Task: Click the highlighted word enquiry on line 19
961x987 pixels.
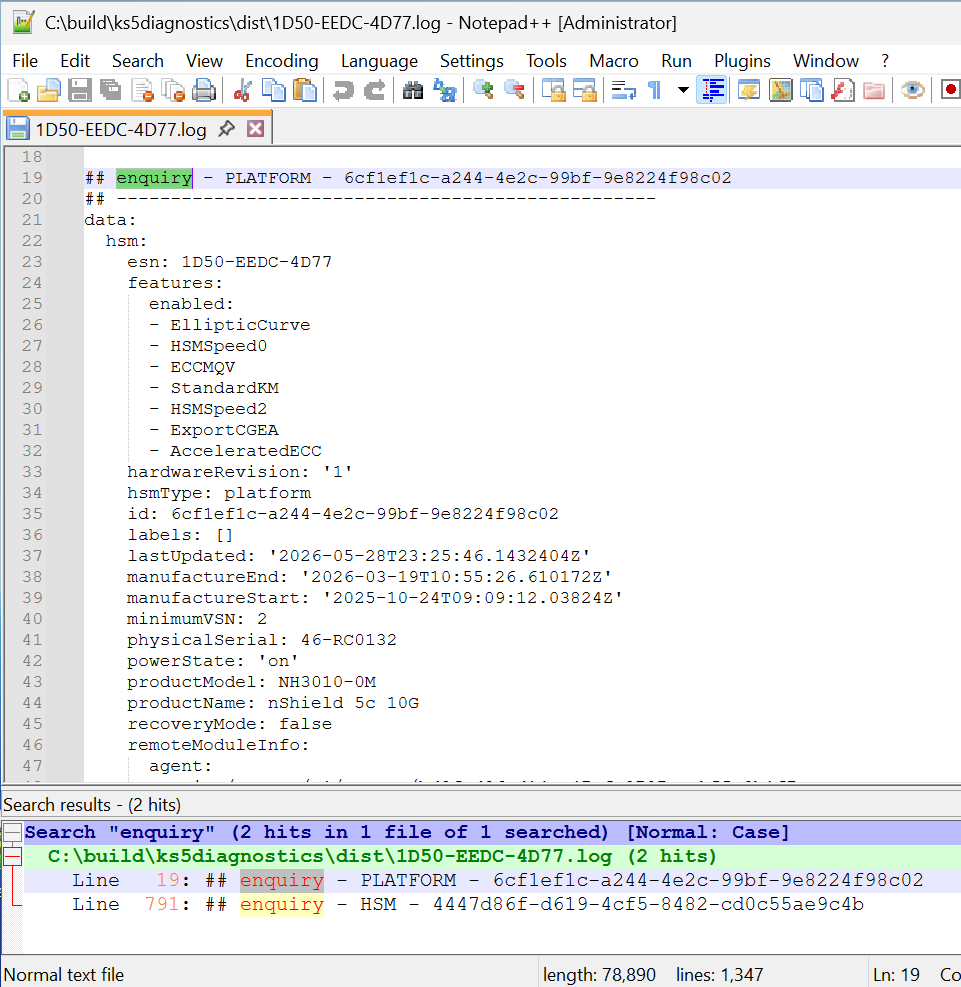Action: click(154, 178)
